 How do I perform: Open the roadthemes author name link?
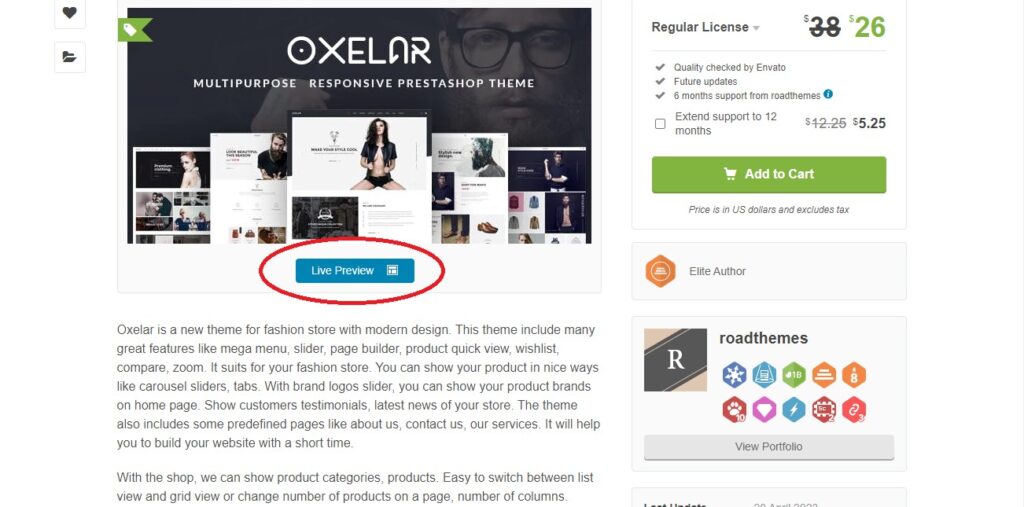pos(763,338)
